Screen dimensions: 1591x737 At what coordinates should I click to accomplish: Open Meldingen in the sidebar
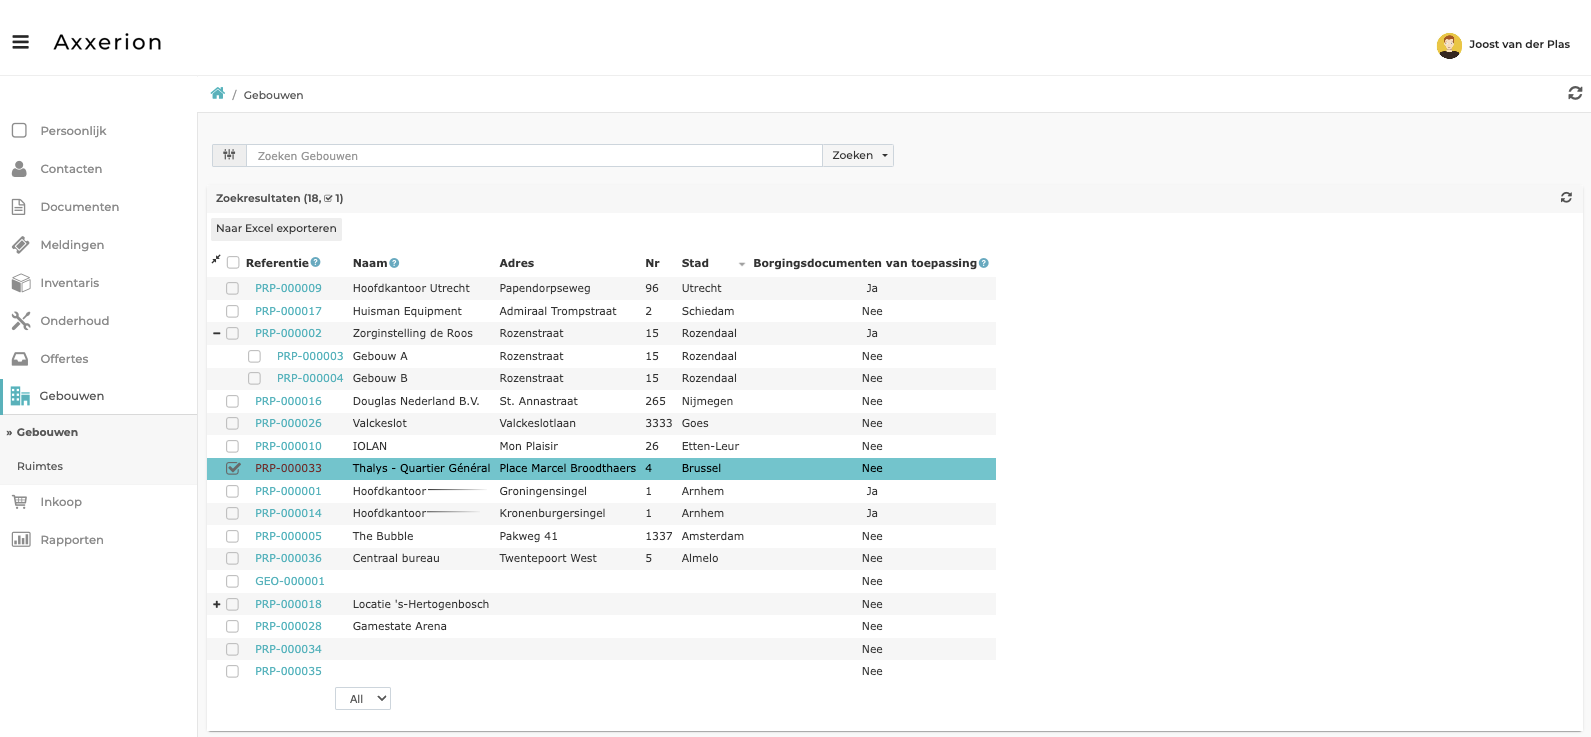[x=72, y=245]
